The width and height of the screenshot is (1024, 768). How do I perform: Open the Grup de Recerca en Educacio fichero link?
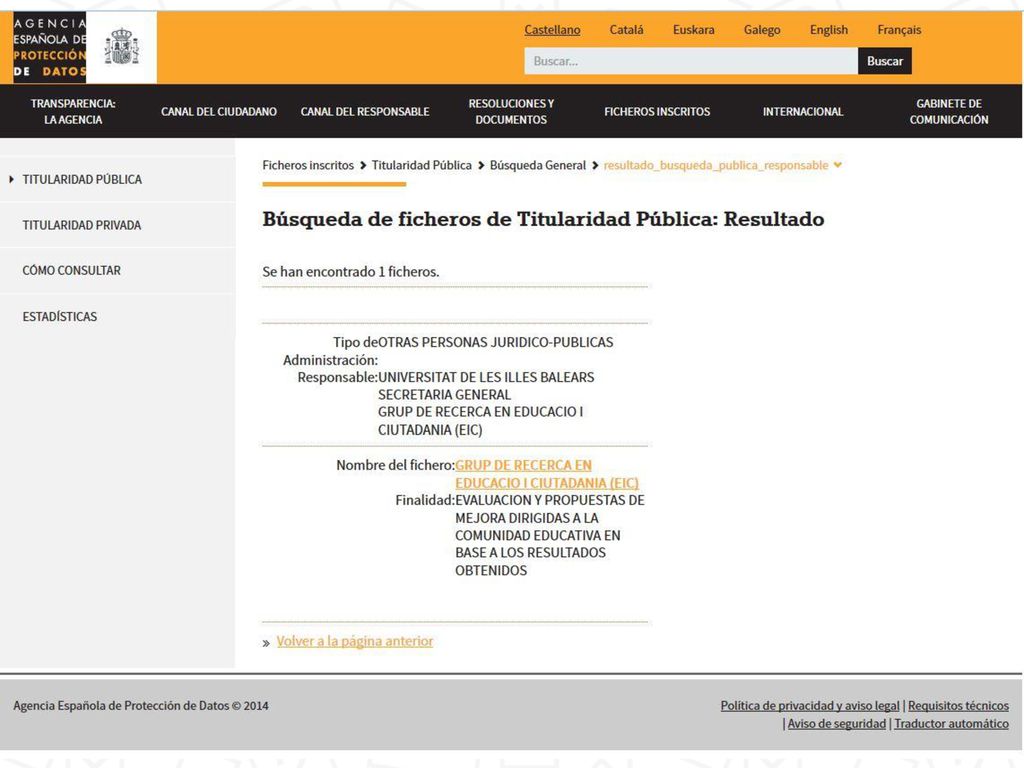[x=547, y=474]
